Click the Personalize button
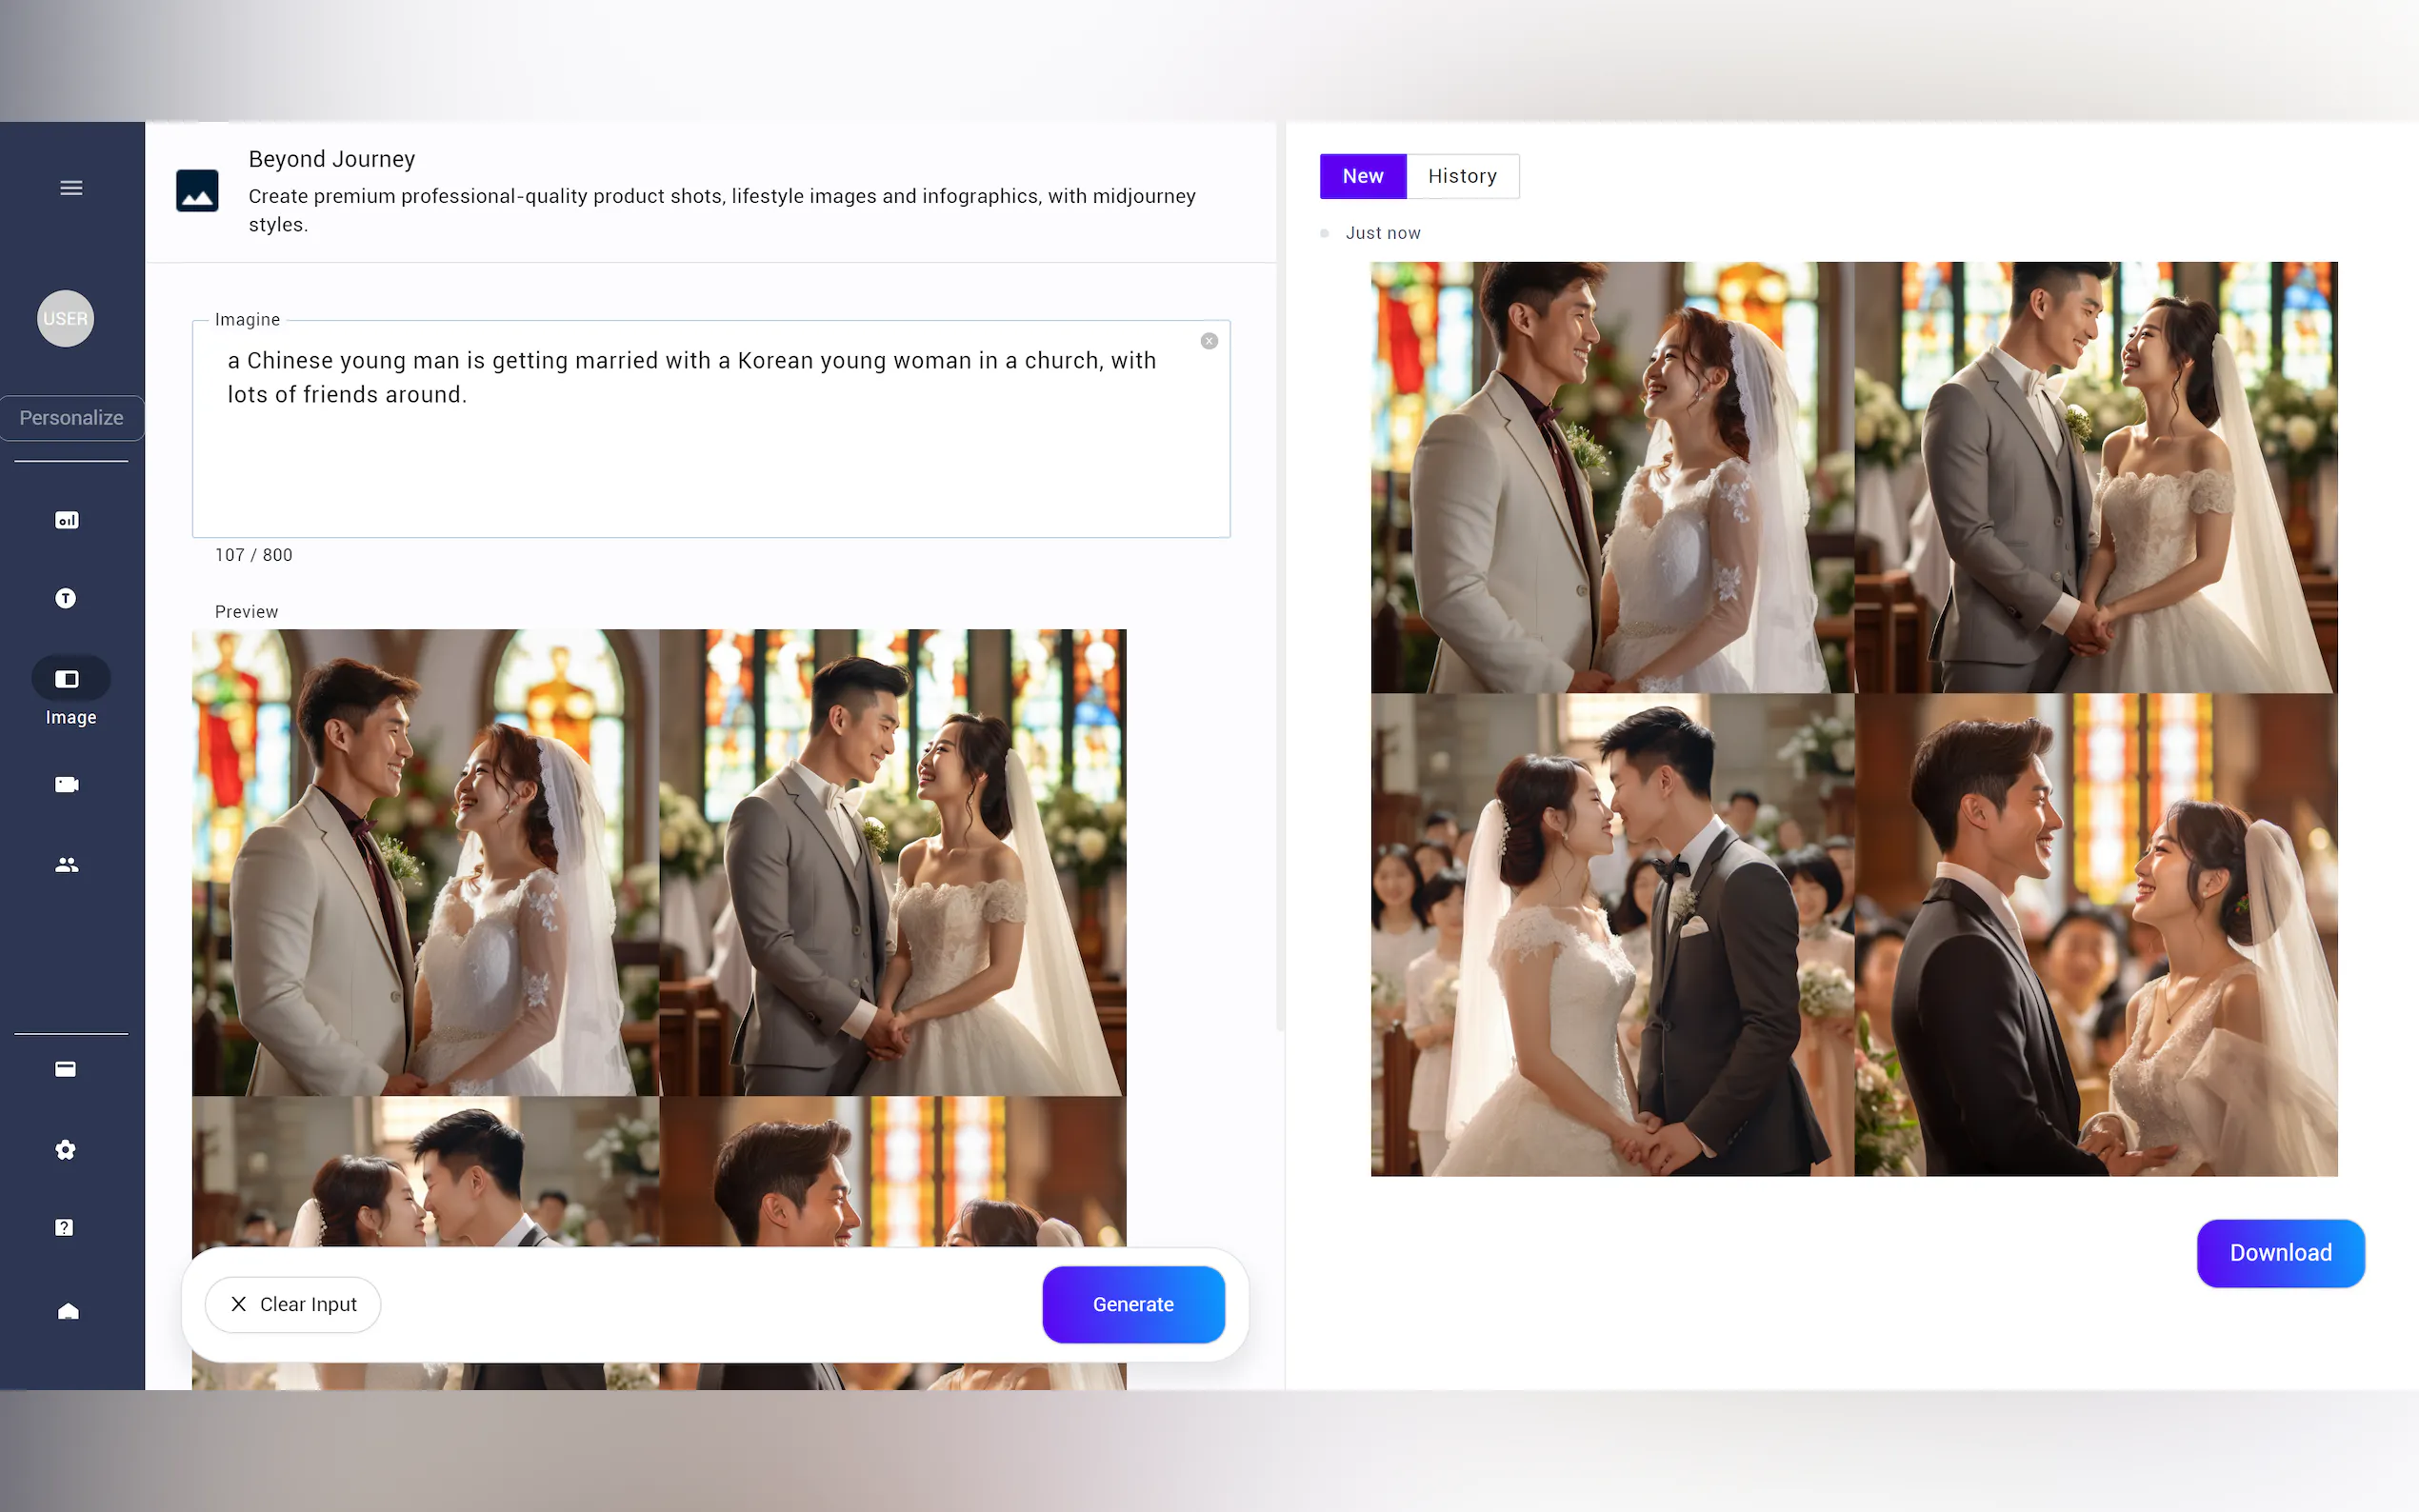 click(71, 418)
